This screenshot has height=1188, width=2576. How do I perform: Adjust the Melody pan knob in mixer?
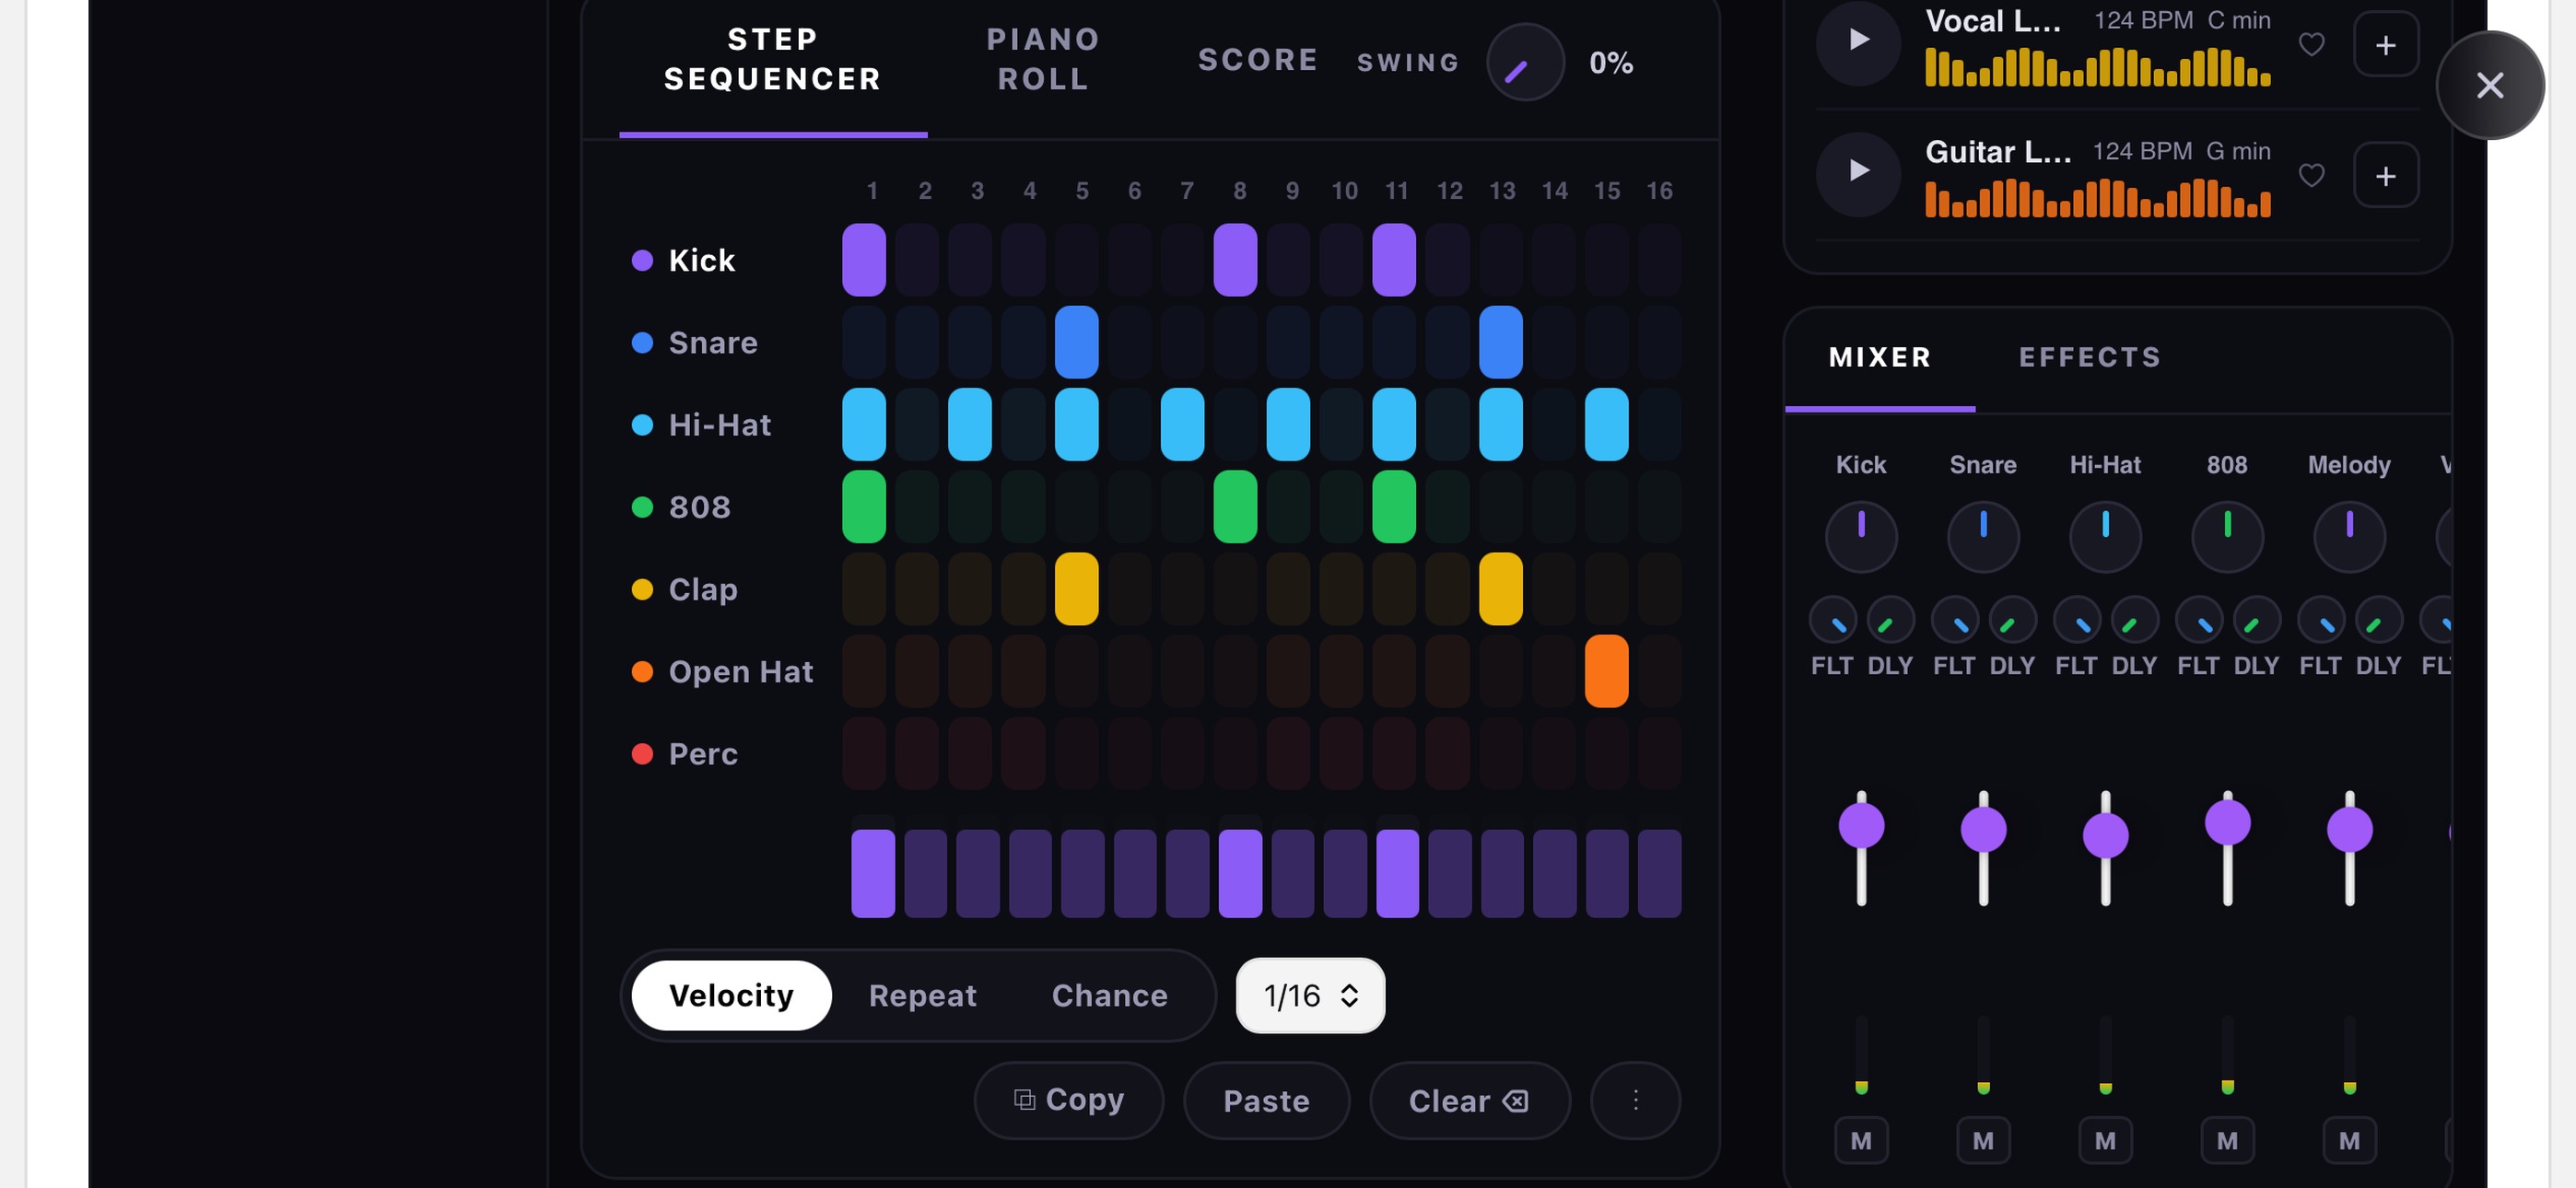2349,536
